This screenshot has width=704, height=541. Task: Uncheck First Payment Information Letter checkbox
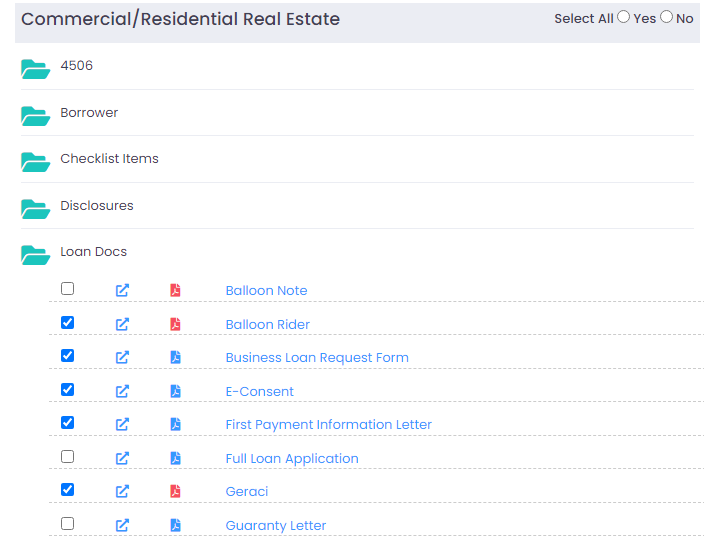67,422
